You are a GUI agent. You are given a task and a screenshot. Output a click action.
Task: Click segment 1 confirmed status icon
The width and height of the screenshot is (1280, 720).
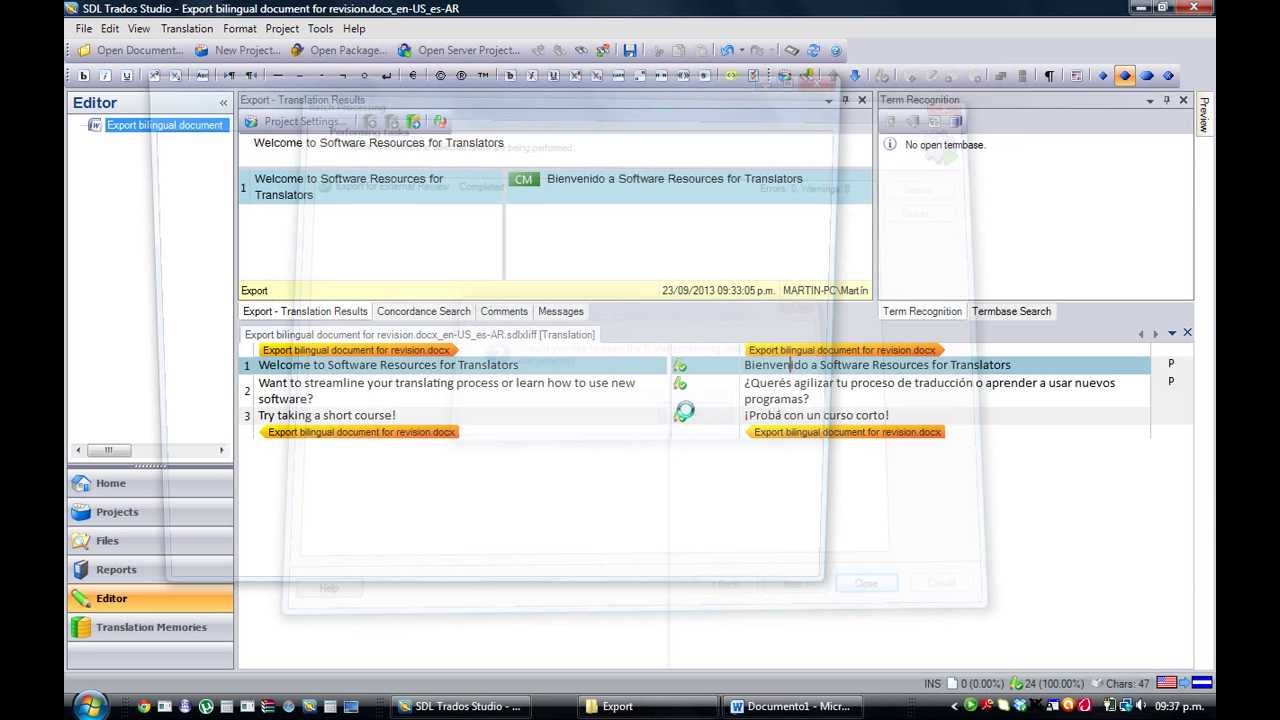(680, 366)
